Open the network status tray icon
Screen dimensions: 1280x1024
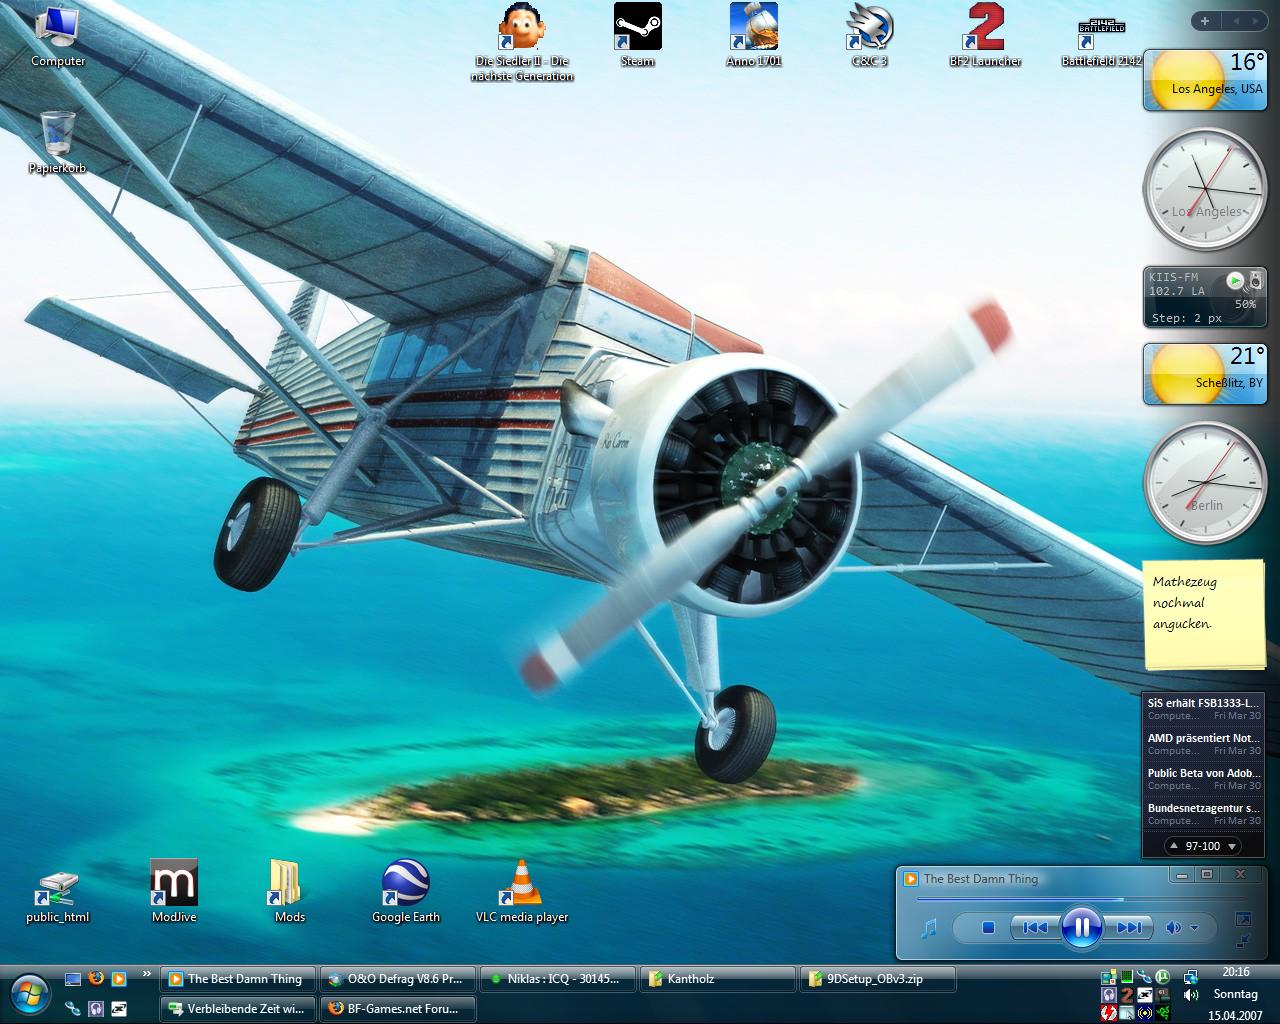(x=1191, y=977)
